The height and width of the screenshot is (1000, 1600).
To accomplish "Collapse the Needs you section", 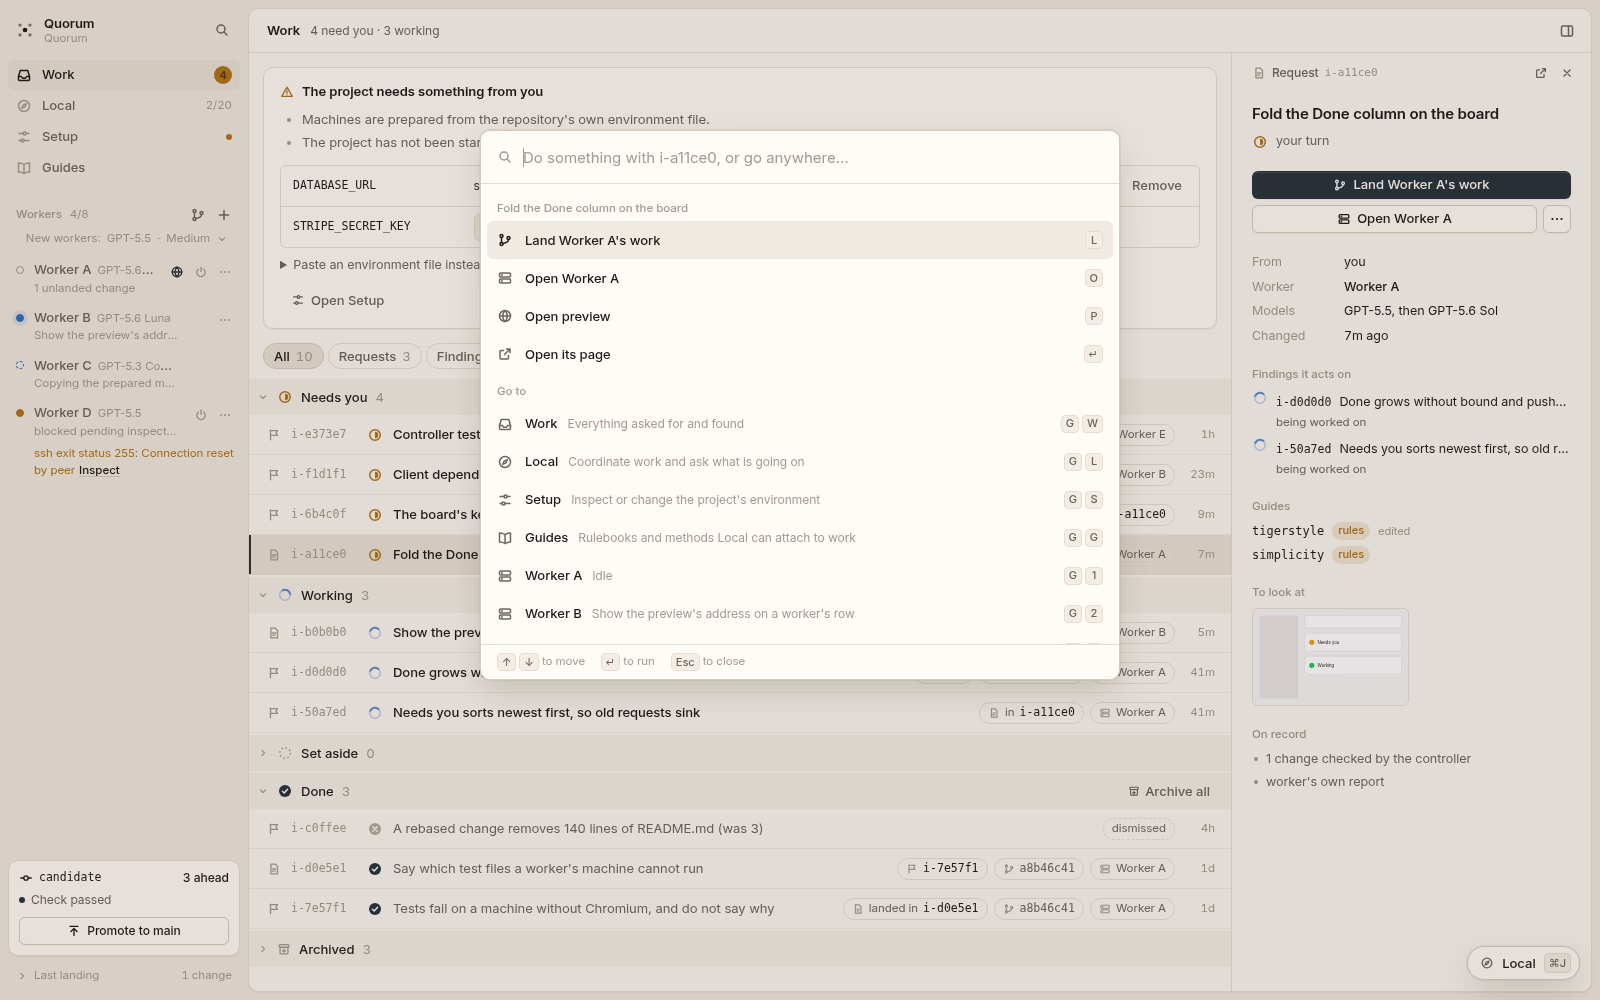I will 263,398.
